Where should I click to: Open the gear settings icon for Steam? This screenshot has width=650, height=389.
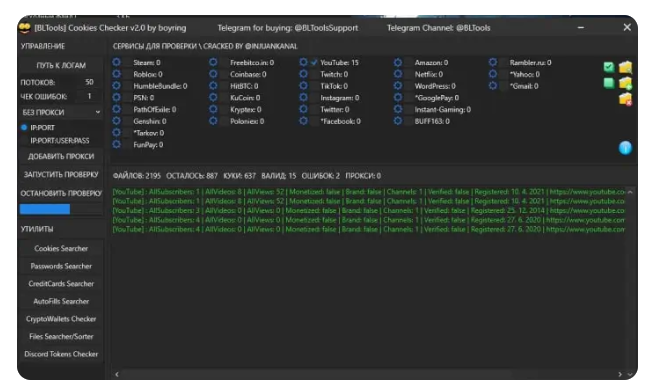(x=116, y=62)
